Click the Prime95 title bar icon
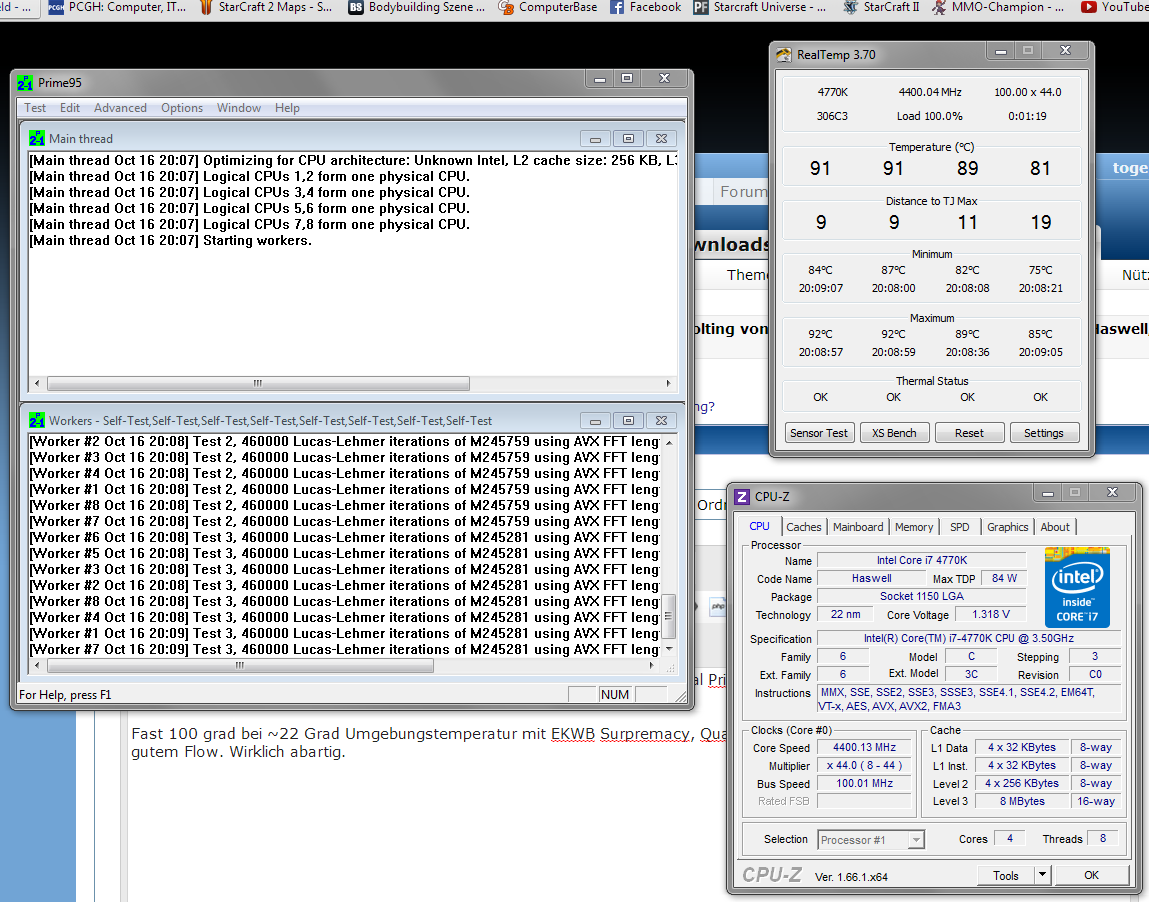This screenshot has height=902, width=1149. coord(25,83)
